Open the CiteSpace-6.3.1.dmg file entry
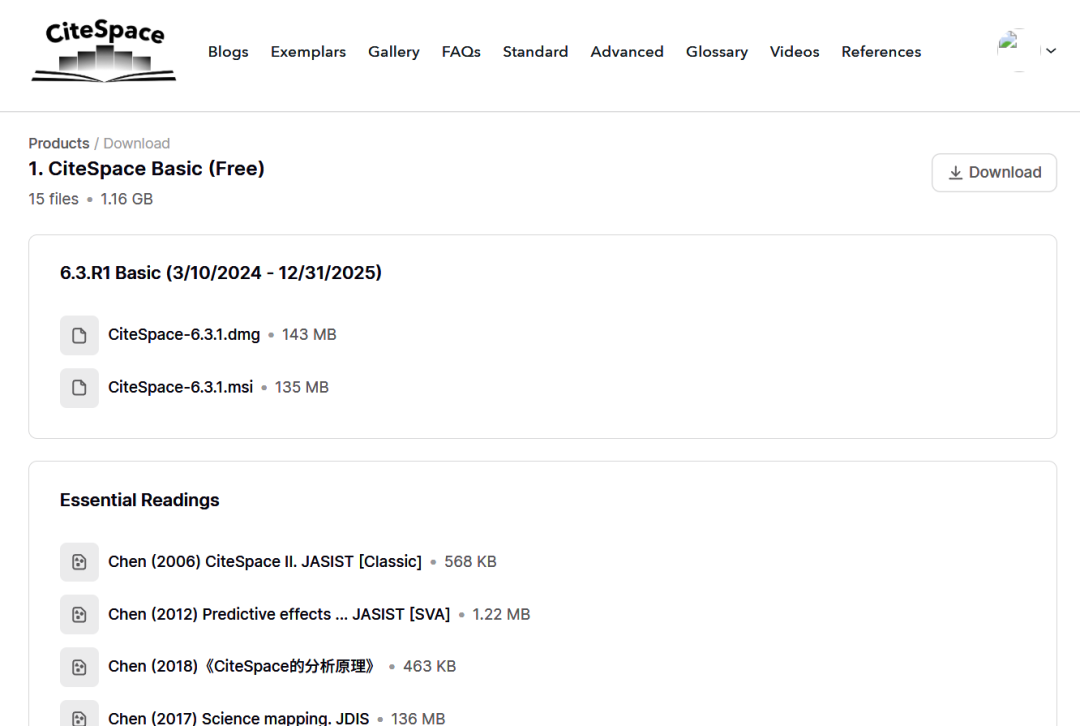The image size is (1080, 726). (x=184, y=335)
